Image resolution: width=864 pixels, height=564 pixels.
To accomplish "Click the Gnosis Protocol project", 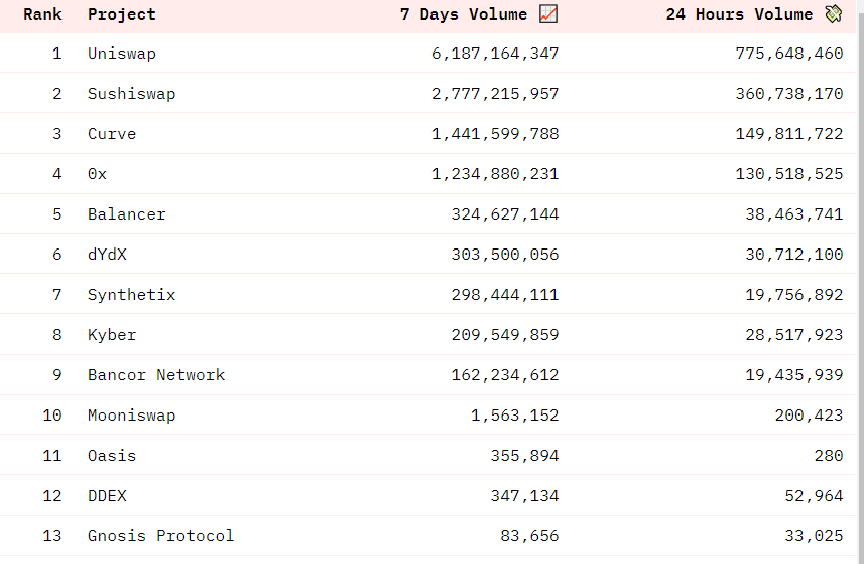I will [x=161, y=536].
